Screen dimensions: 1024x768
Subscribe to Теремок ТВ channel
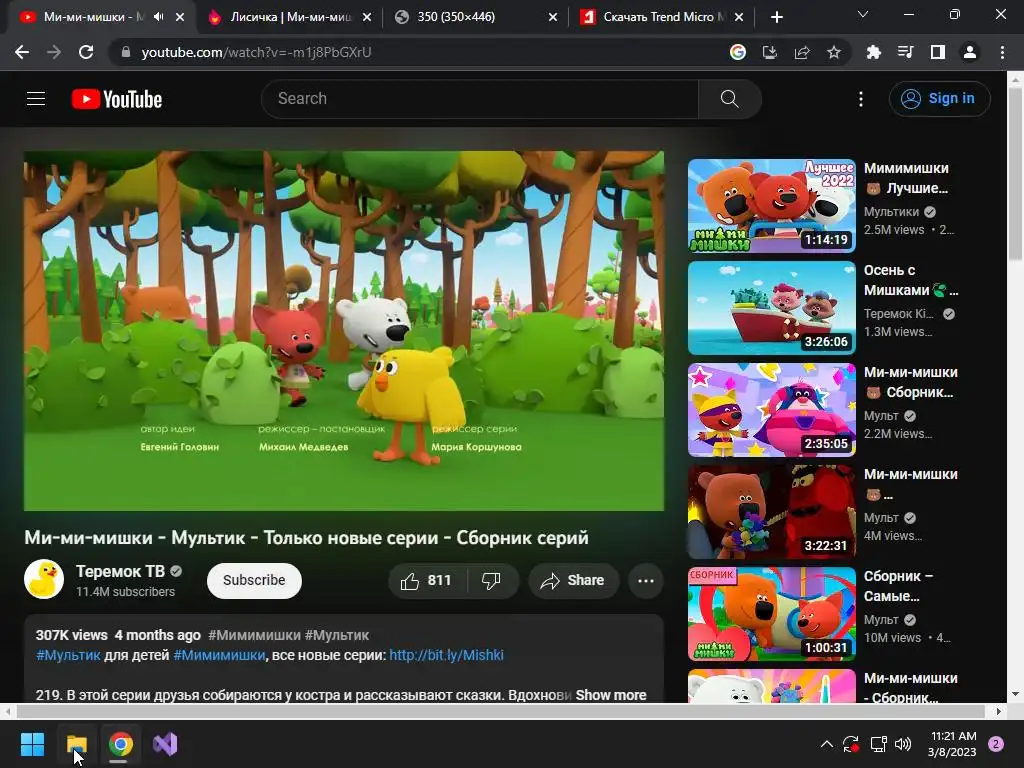(x=254, y=581)
